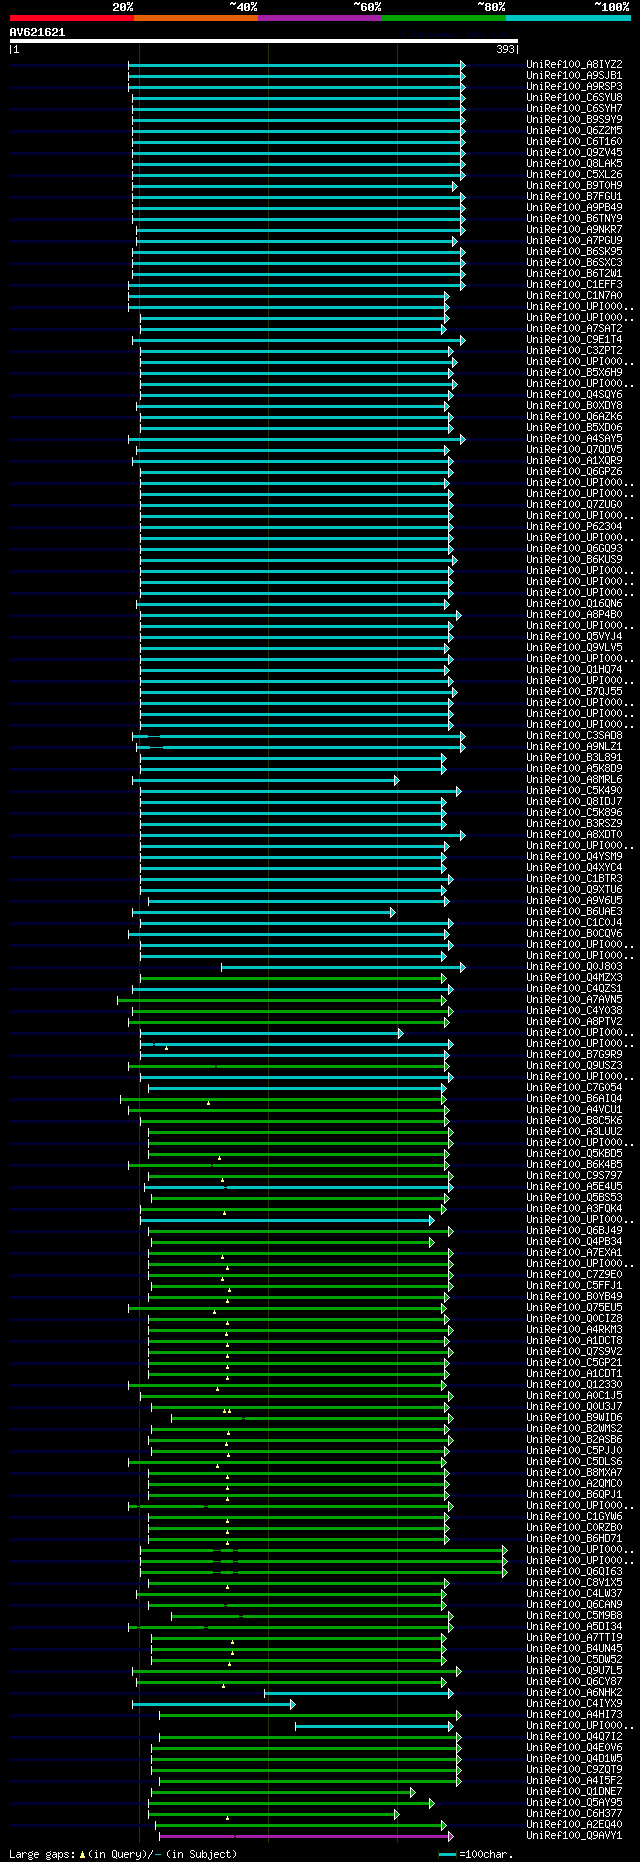
Task: Select label UniRef100_Q8LAK5
Action: 574,163
